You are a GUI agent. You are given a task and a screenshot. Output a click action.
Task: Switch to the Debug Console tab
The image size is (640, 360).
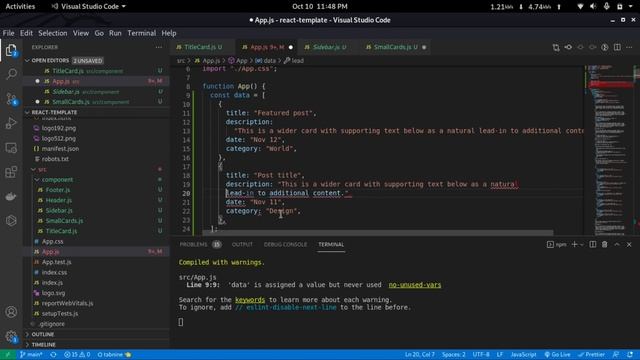(x=285, y=244)
